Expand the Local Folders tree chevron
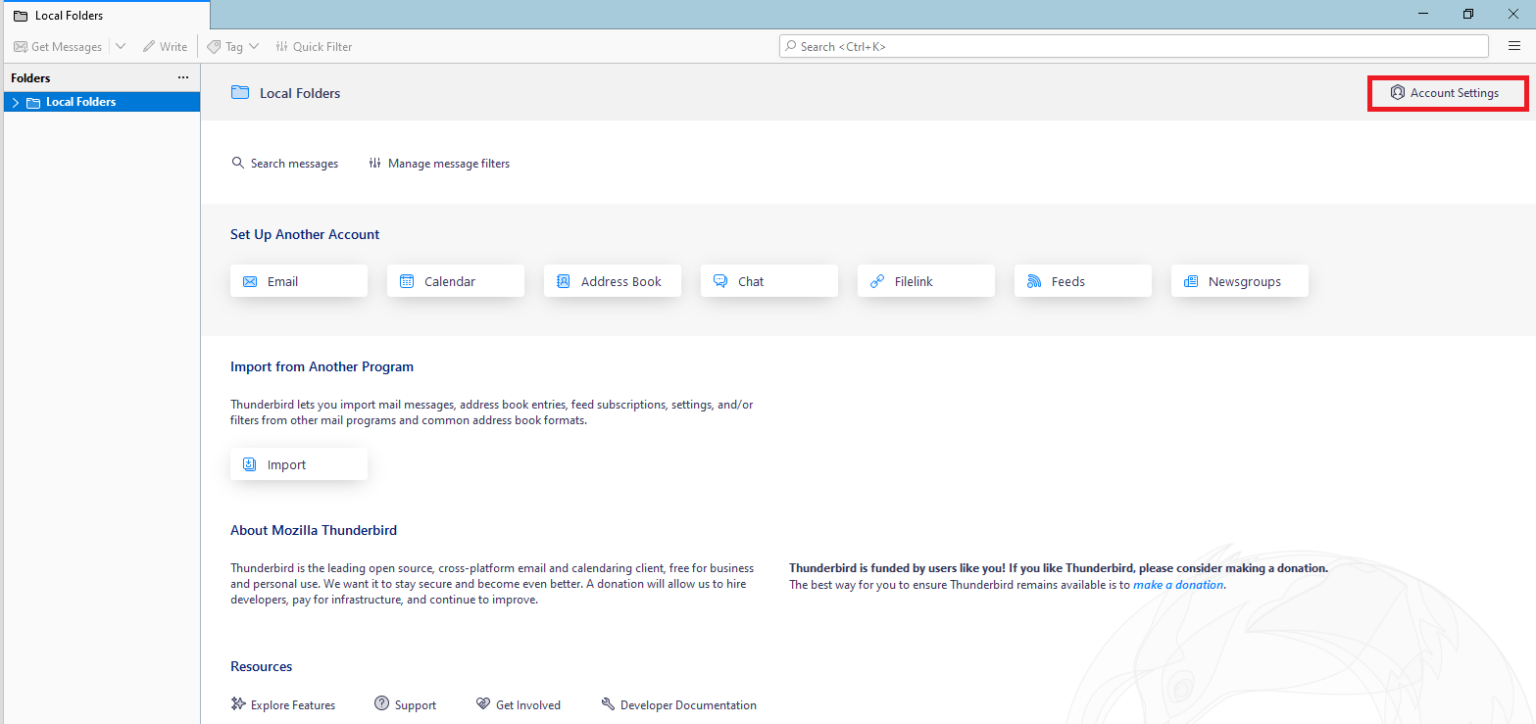 (x=16, y=102)
